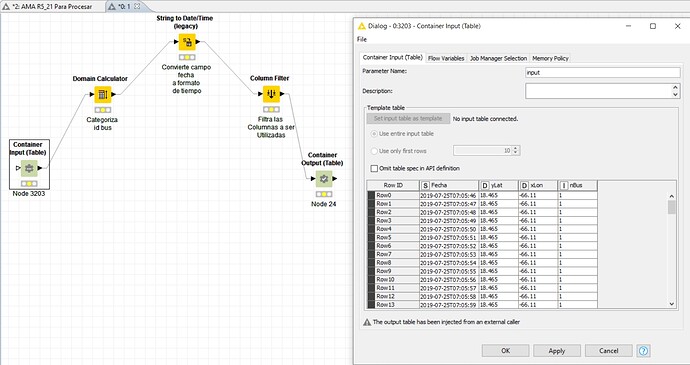Open the dialog help question mark icon
This screenshot has width=690, height=365.
pos(643,351)
